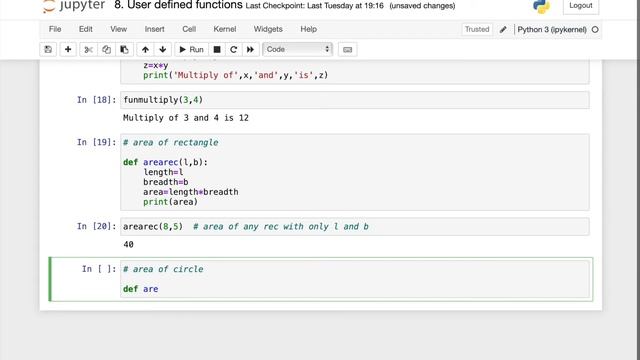
Task: Move selected cell up
Action: point(145,49)
